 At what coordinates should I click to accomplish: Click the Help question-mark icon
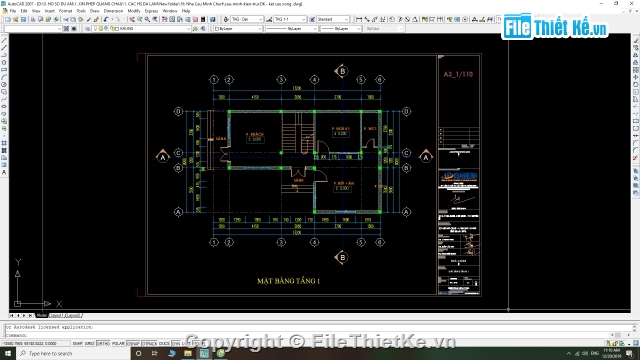click(213, 19)
